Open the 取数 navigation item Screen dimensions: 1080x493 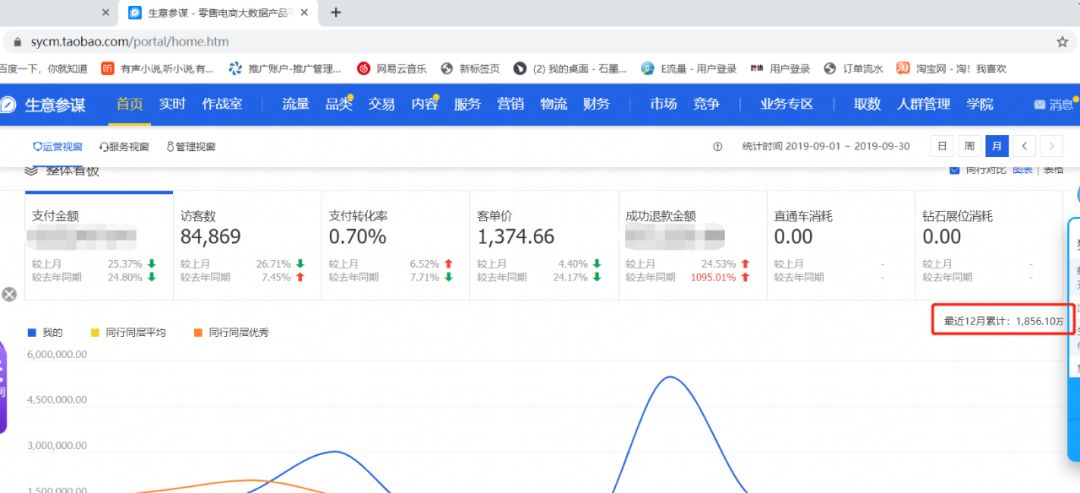tap(867, 105)
